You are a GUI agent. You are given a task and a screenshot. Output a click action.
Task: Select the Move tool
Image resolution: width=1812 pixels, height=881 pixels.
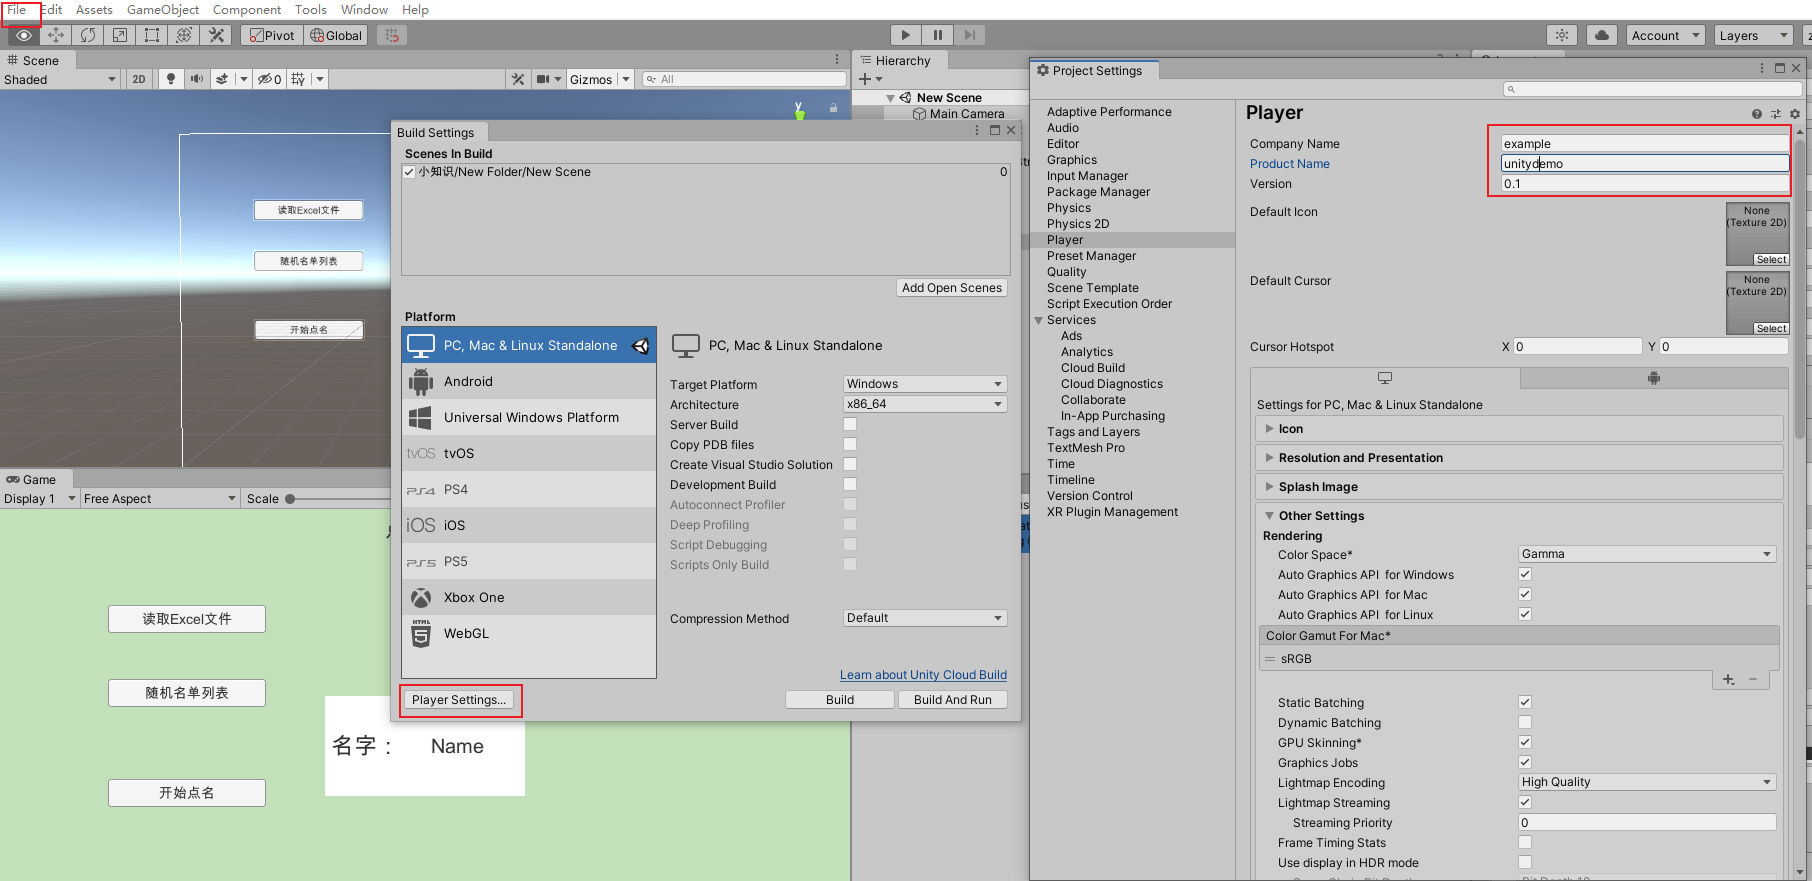coord(56,35)
